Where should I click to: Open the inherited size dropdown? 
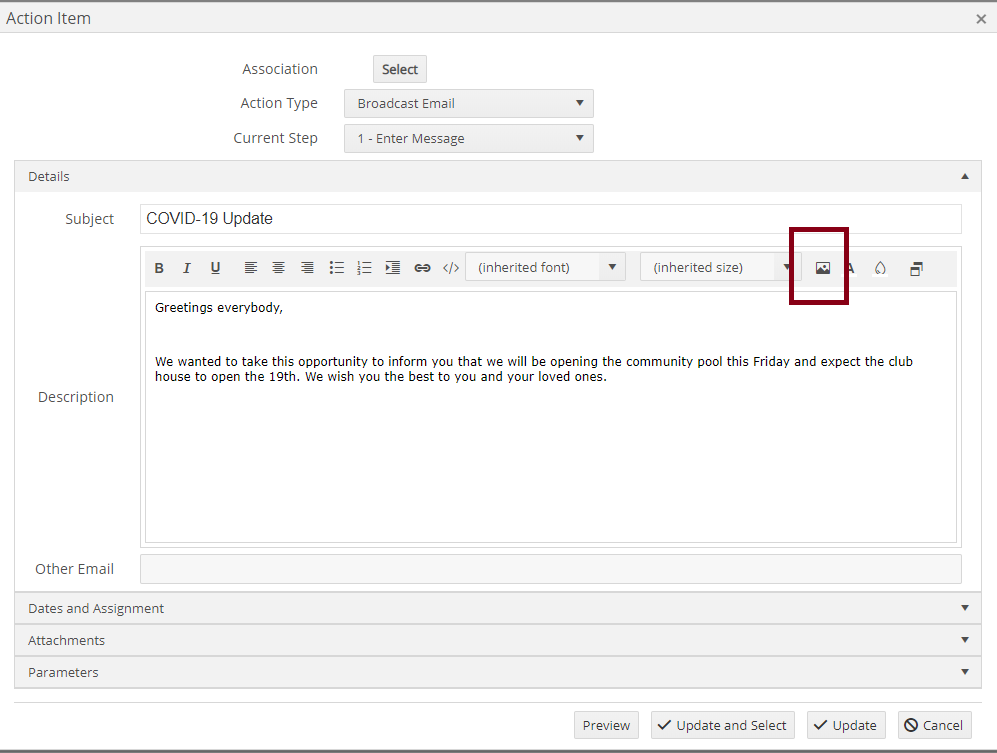(x=720, y=267)
